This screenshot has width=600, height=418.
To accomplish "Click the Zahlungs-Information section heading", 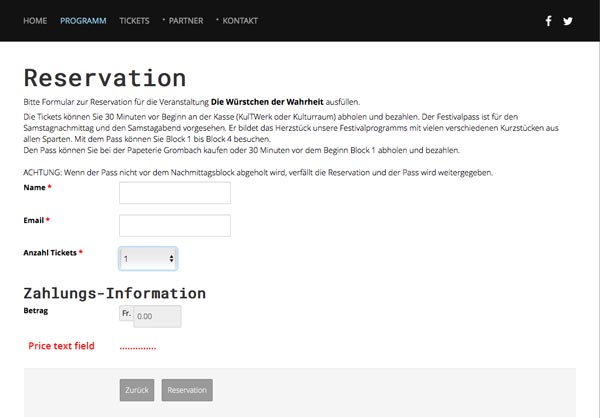I will click(114, 294).
